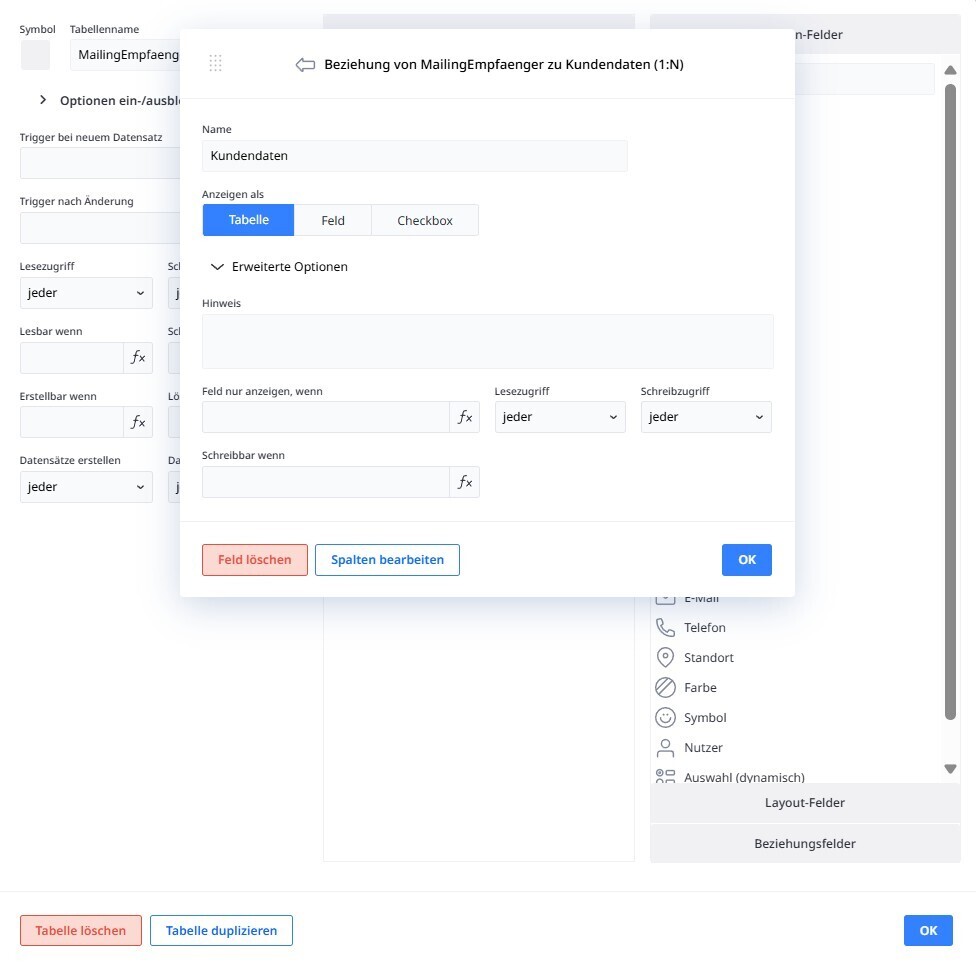Click the 'Spalten bearbeiten' button
Viewport: 976px width, 963px height.
click(x=387, y=560)
